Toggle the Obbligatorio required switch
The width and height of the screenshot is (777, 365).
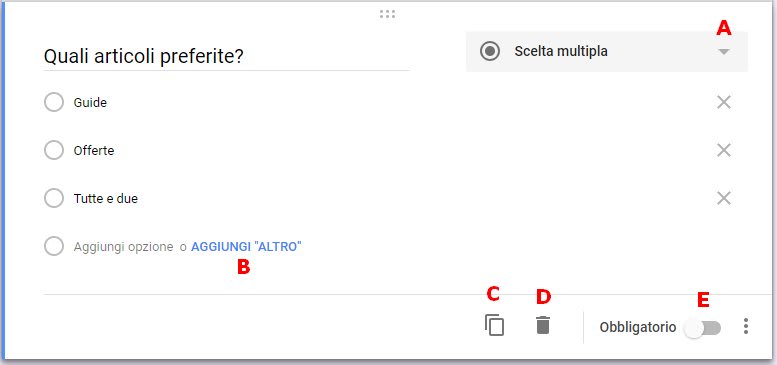(x=703, y=327)
